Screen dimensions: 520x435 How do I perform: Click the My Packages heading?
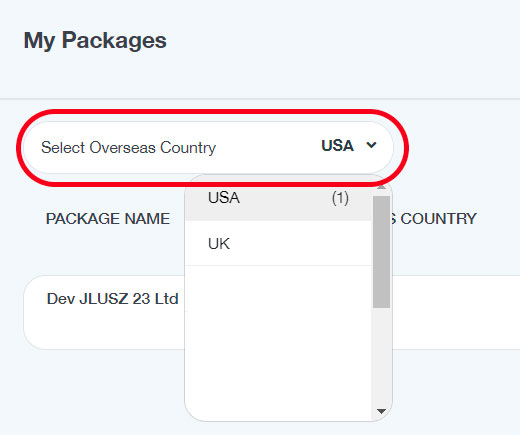coord(95,40)
